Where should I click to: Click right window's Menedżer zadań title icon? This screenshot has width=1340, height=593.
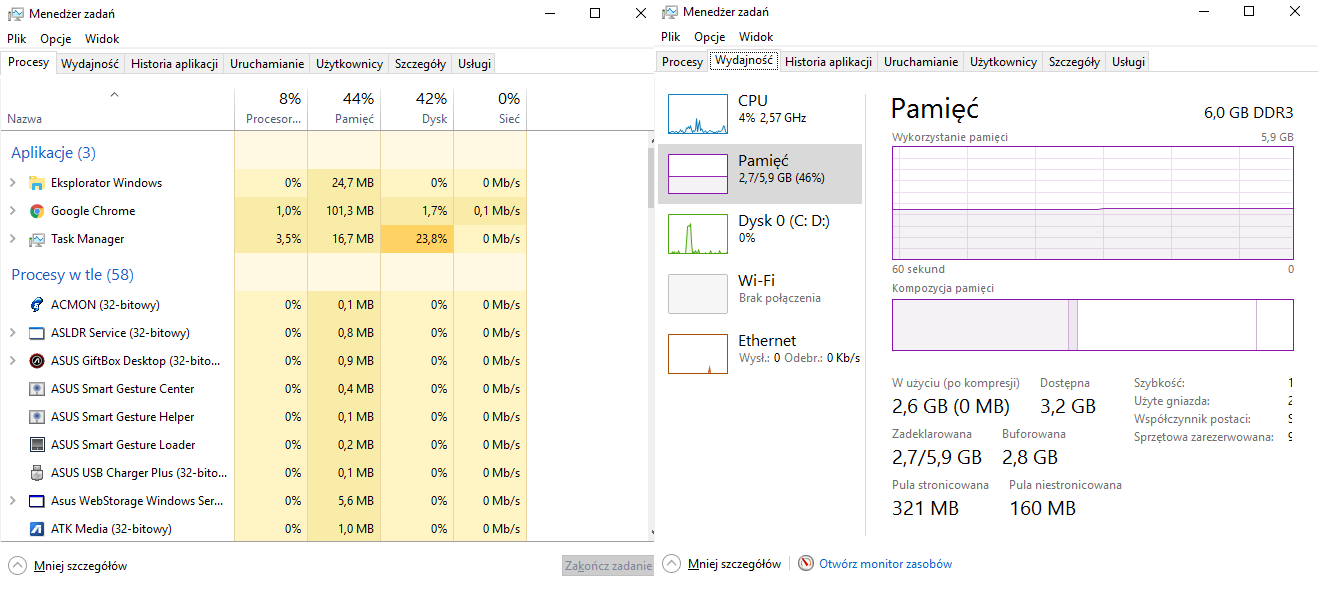click(669, 11)
